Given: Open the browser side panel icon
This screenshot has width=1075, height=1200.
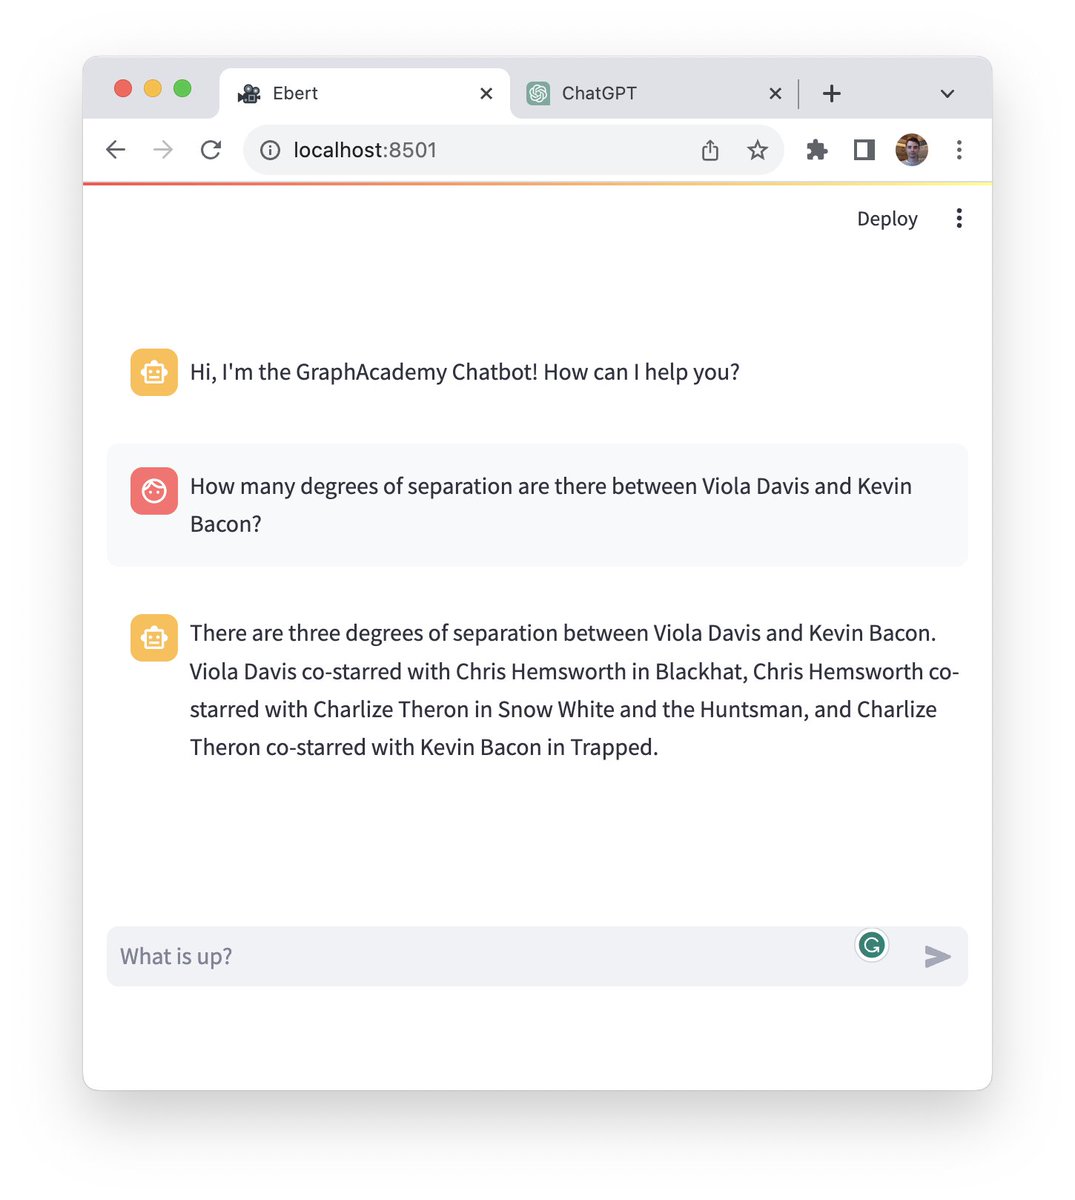Looking at the screenshot, I should pos(863,149).
